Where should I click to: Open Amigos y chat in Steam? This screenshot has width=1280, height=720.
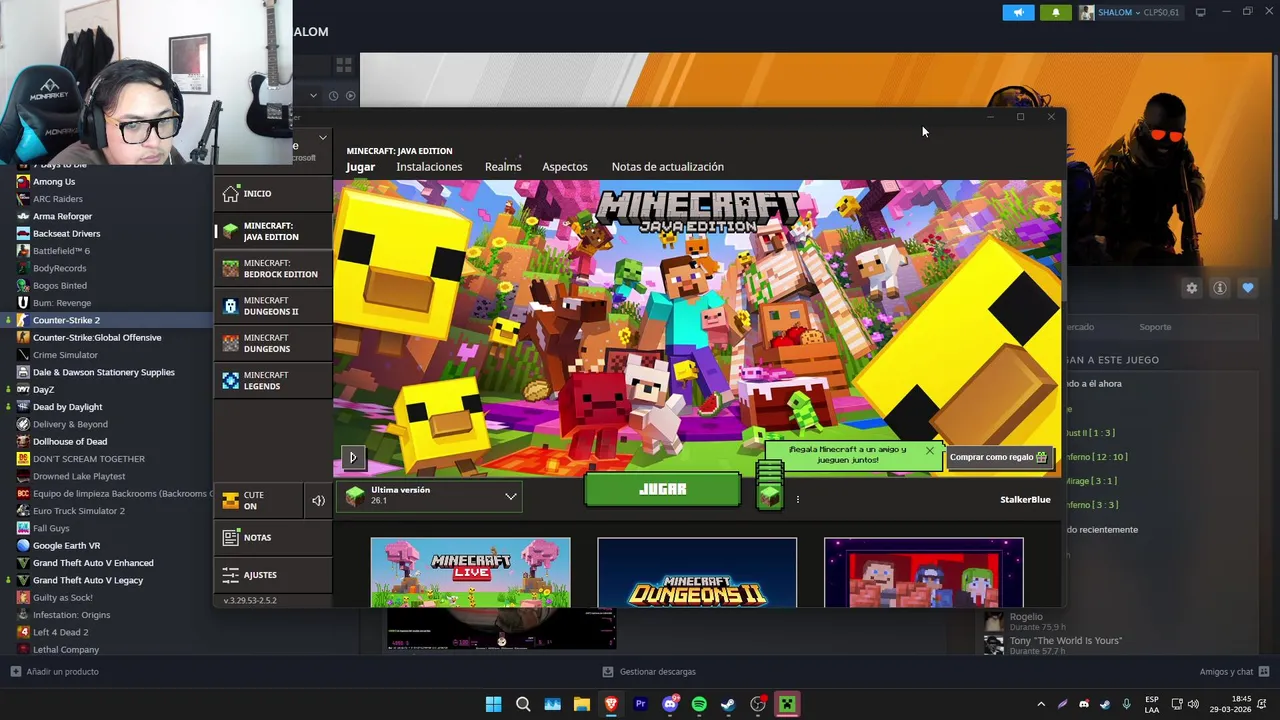click(x=1235, y=672)
